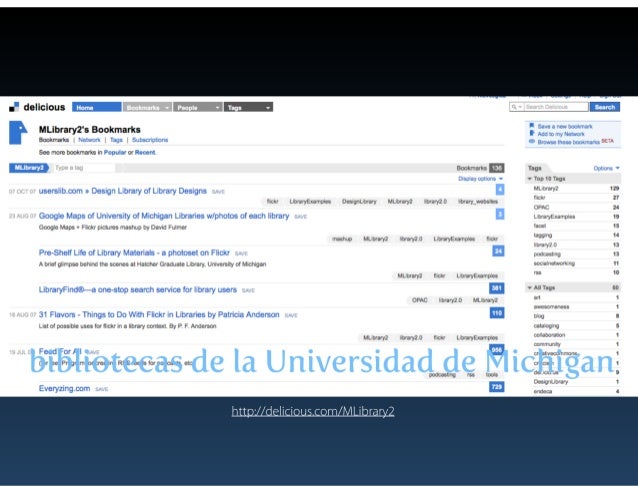This screenshot has height=493, width=638.
Task: Open the Tags panel Options dropdown
Action: (606, 168)
